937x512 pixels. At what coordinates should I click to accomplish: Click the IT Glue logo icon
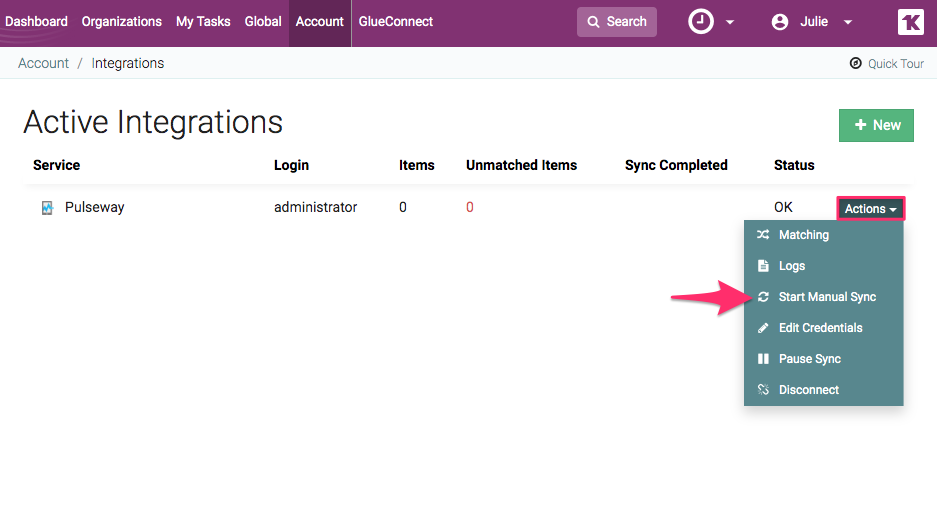pyautogui.click(x=910, y=22)
